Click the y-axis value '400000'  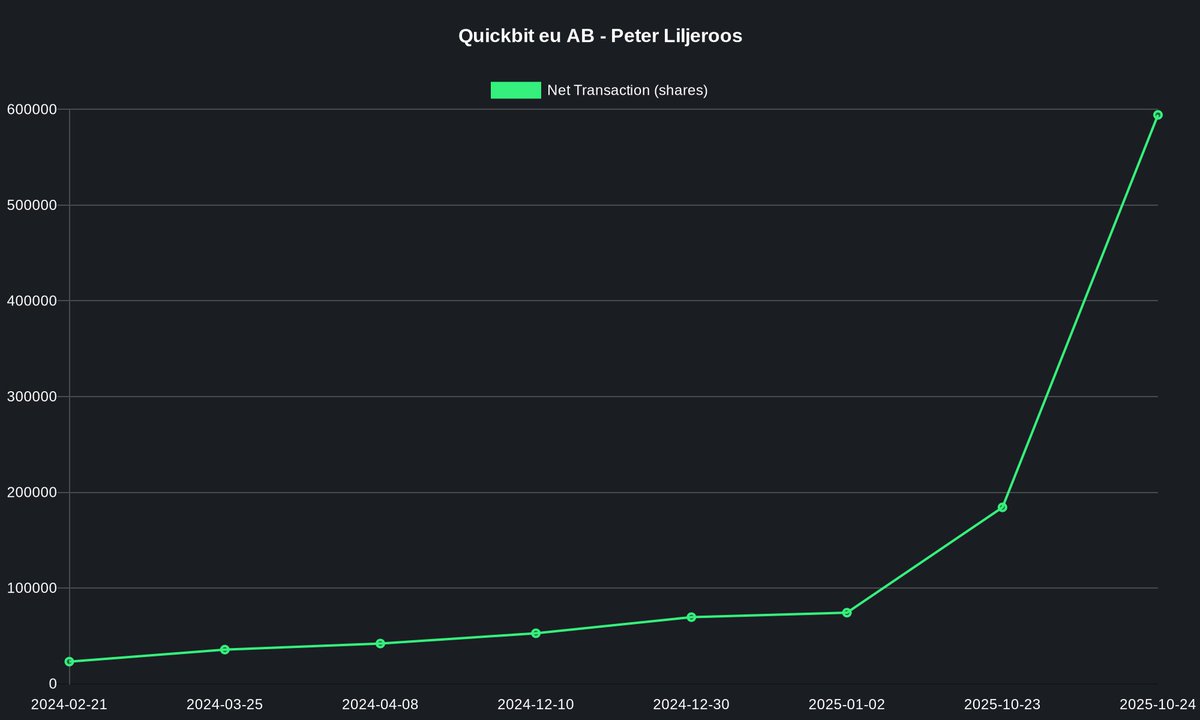(x=31, y=301)
